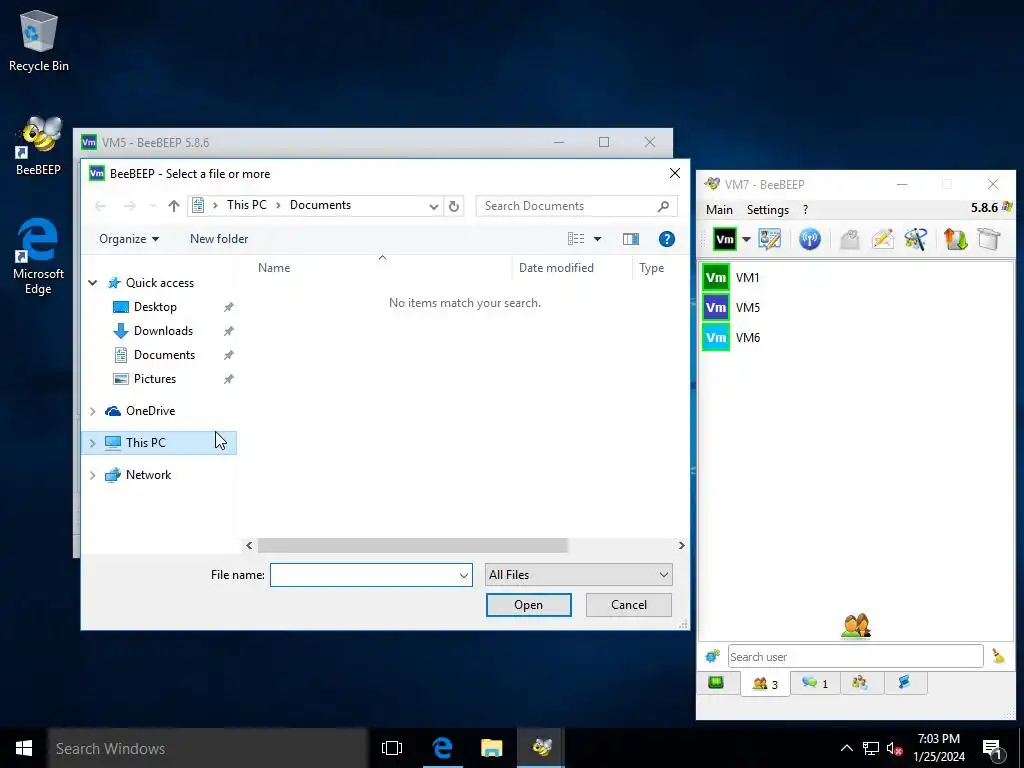
Task: Open File Explorer from the taskbar
Action: tap(492, 748)
